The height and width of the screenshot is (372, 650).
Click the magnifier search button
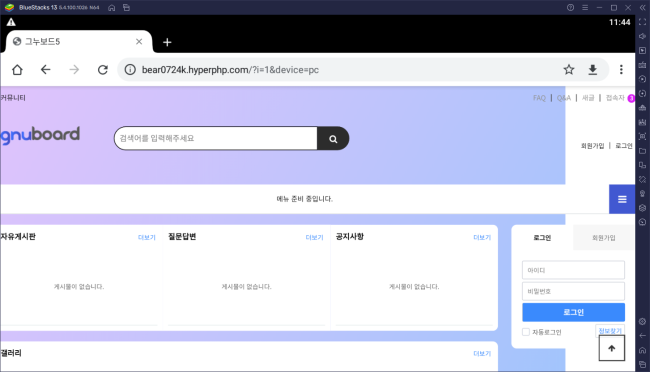pyautogui.click(x=333, y=139)
